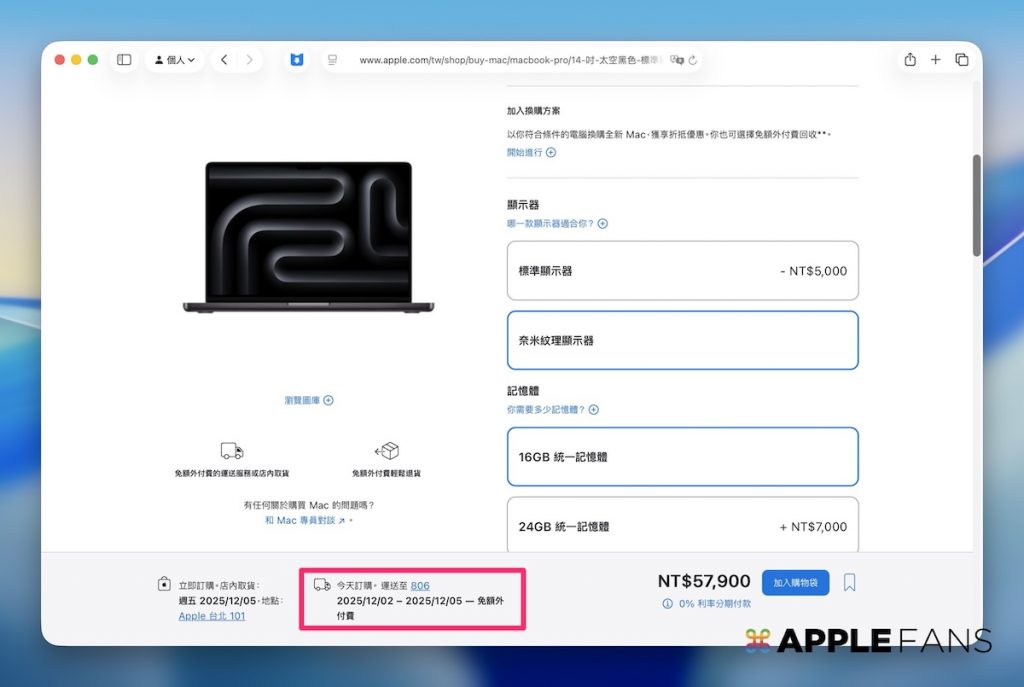Screen dimensions: 1024x687
Task: Select the 奈米紋理顯示器 display option
Action: (x=682, y=340)
